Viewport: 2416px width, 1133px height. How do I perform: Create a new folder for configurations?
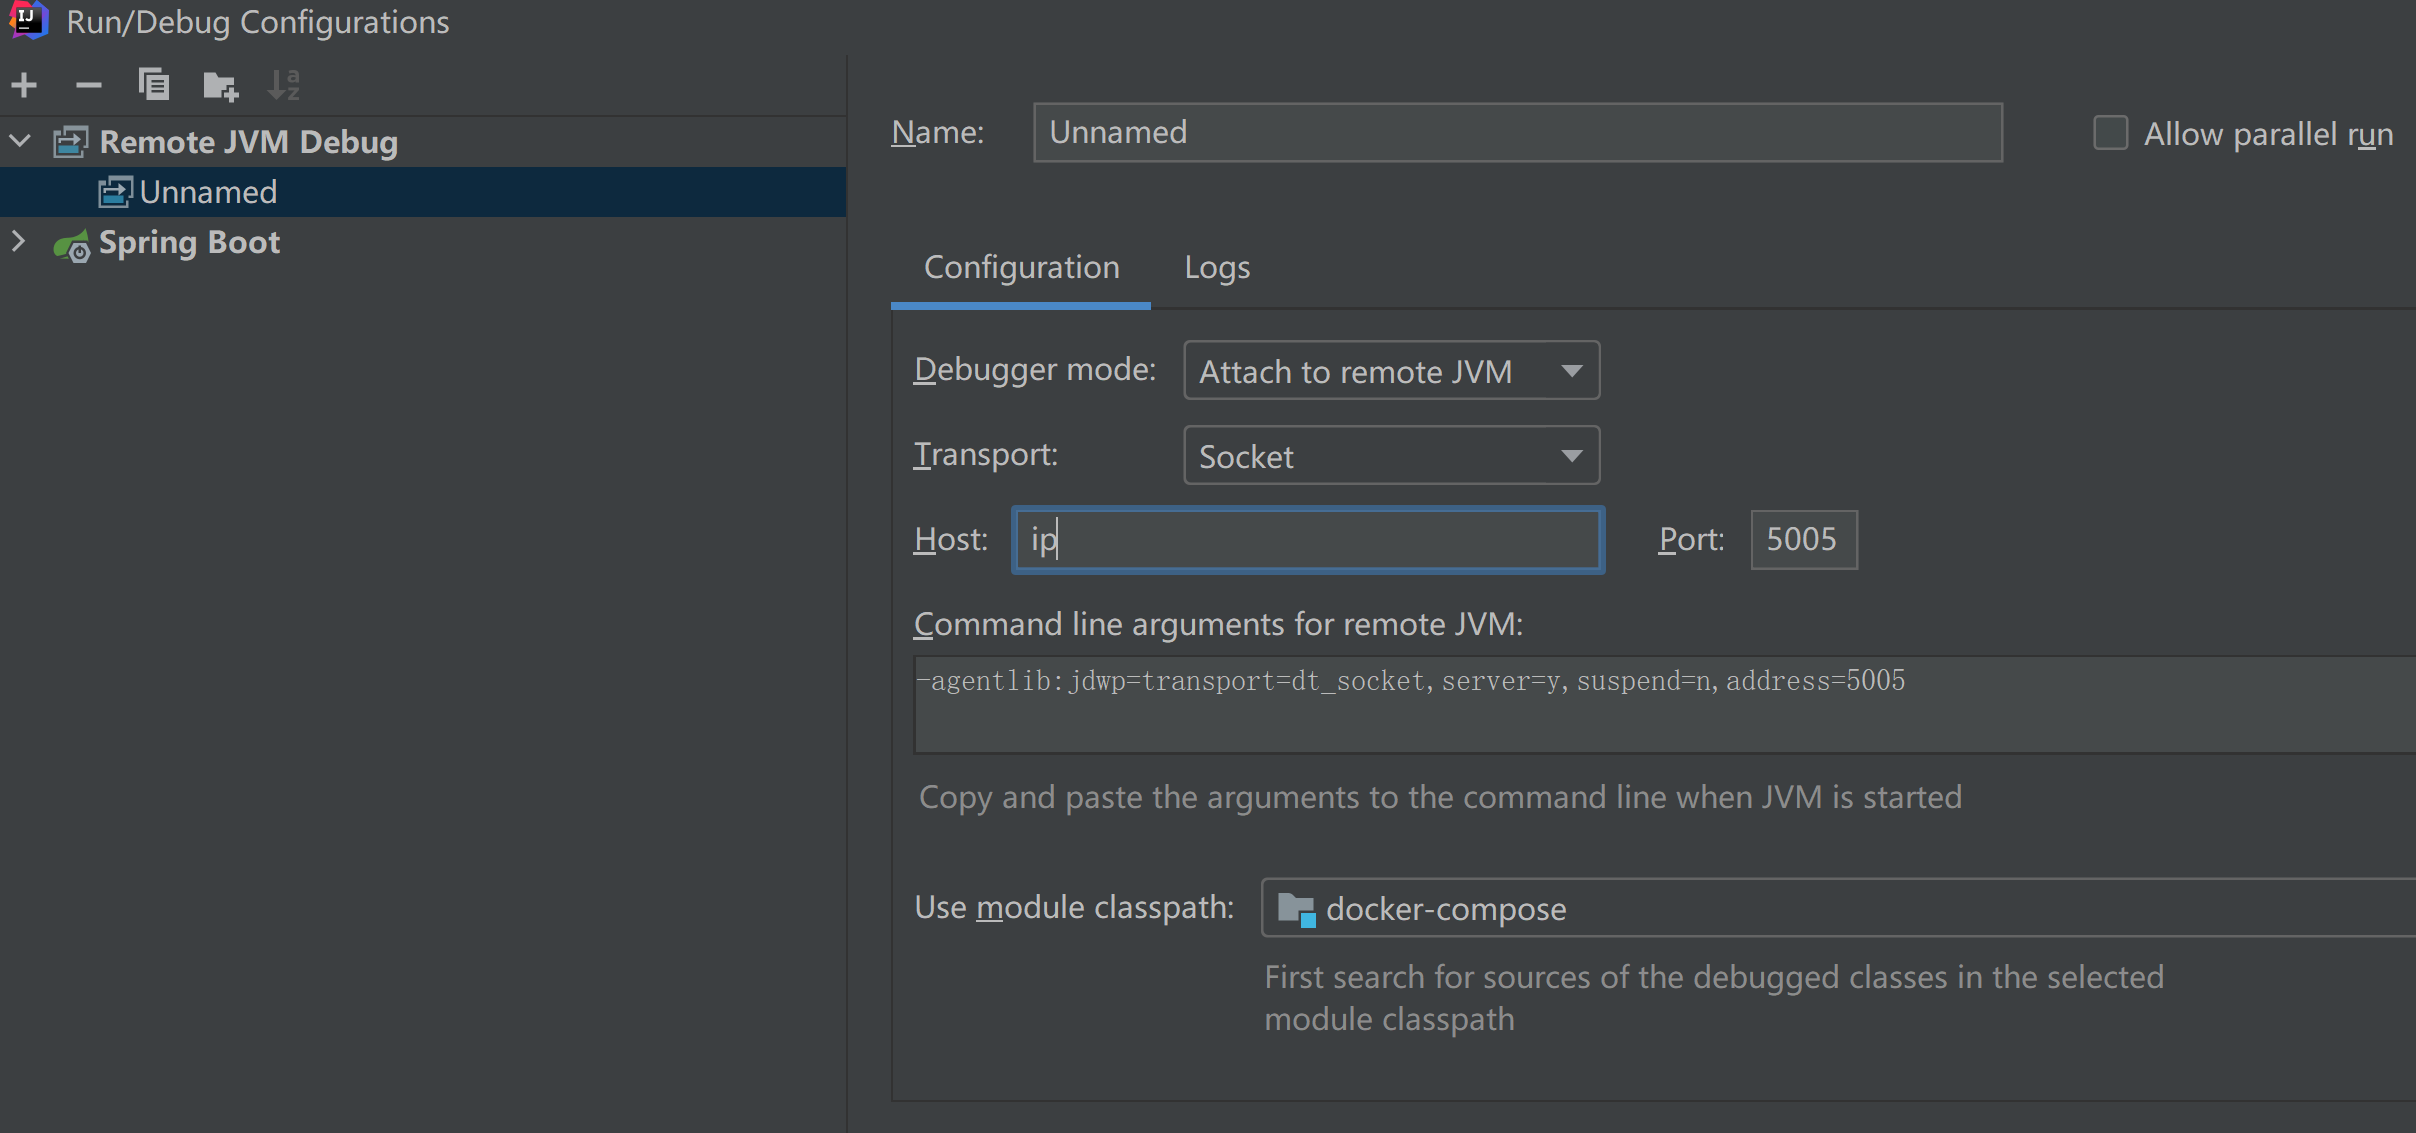pyautogui.click(x=220, y=86)
